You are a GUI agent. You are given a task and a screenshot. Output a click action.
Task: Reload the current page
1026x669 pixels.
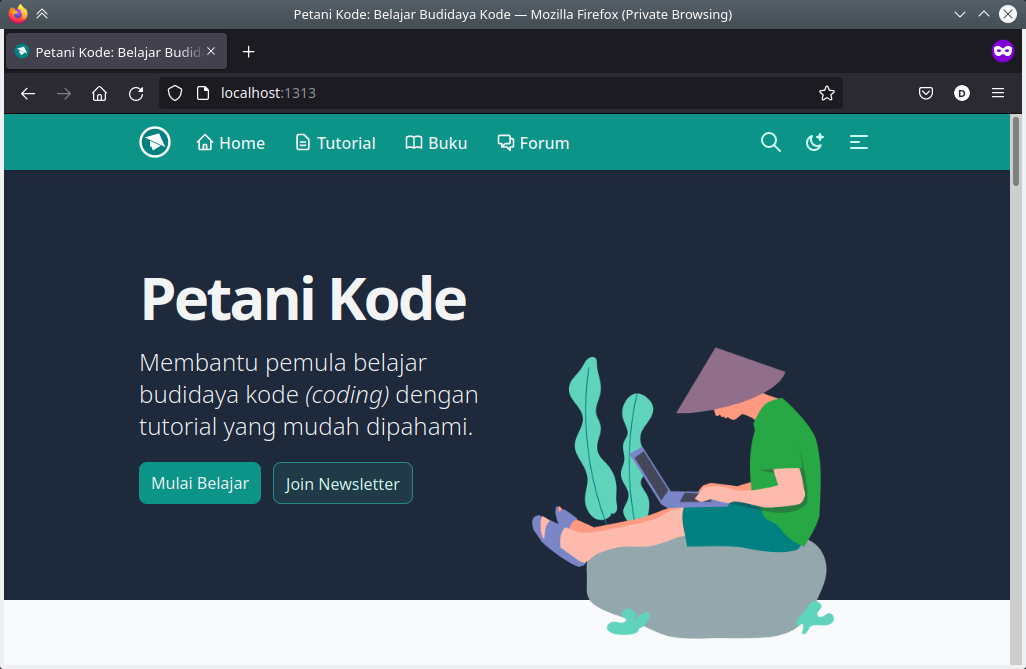pos(136,93)
